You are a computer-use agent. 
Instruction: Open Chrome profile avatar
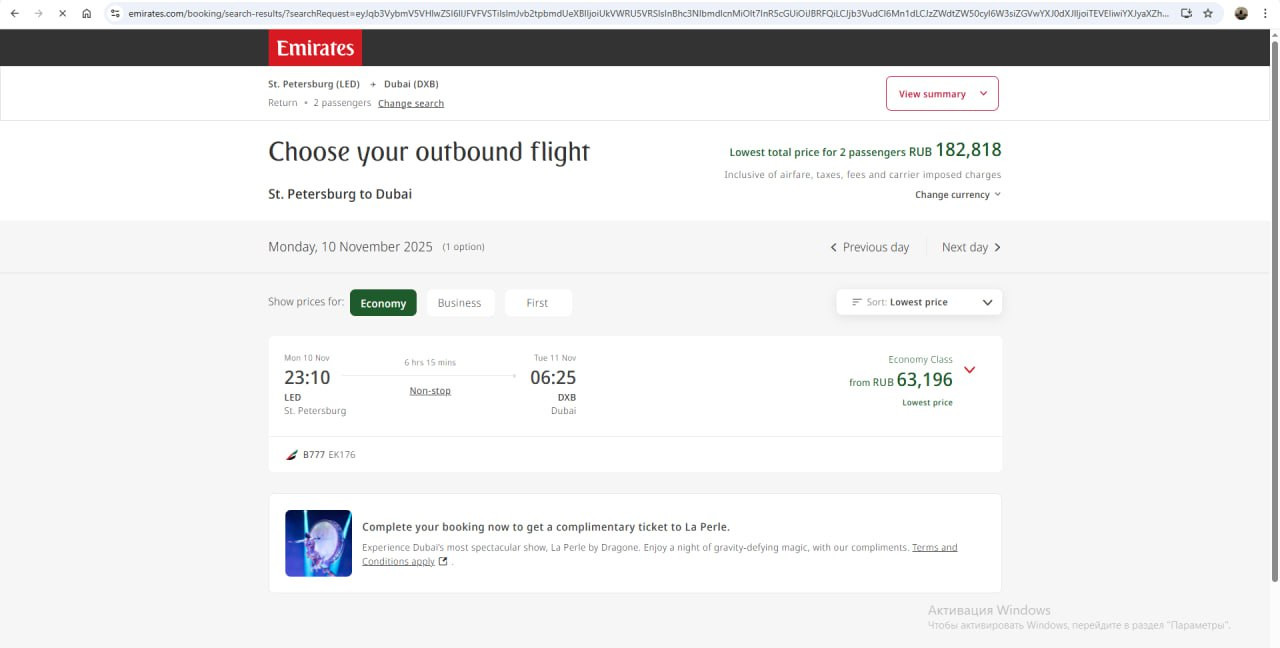(x=1241, y=14)
